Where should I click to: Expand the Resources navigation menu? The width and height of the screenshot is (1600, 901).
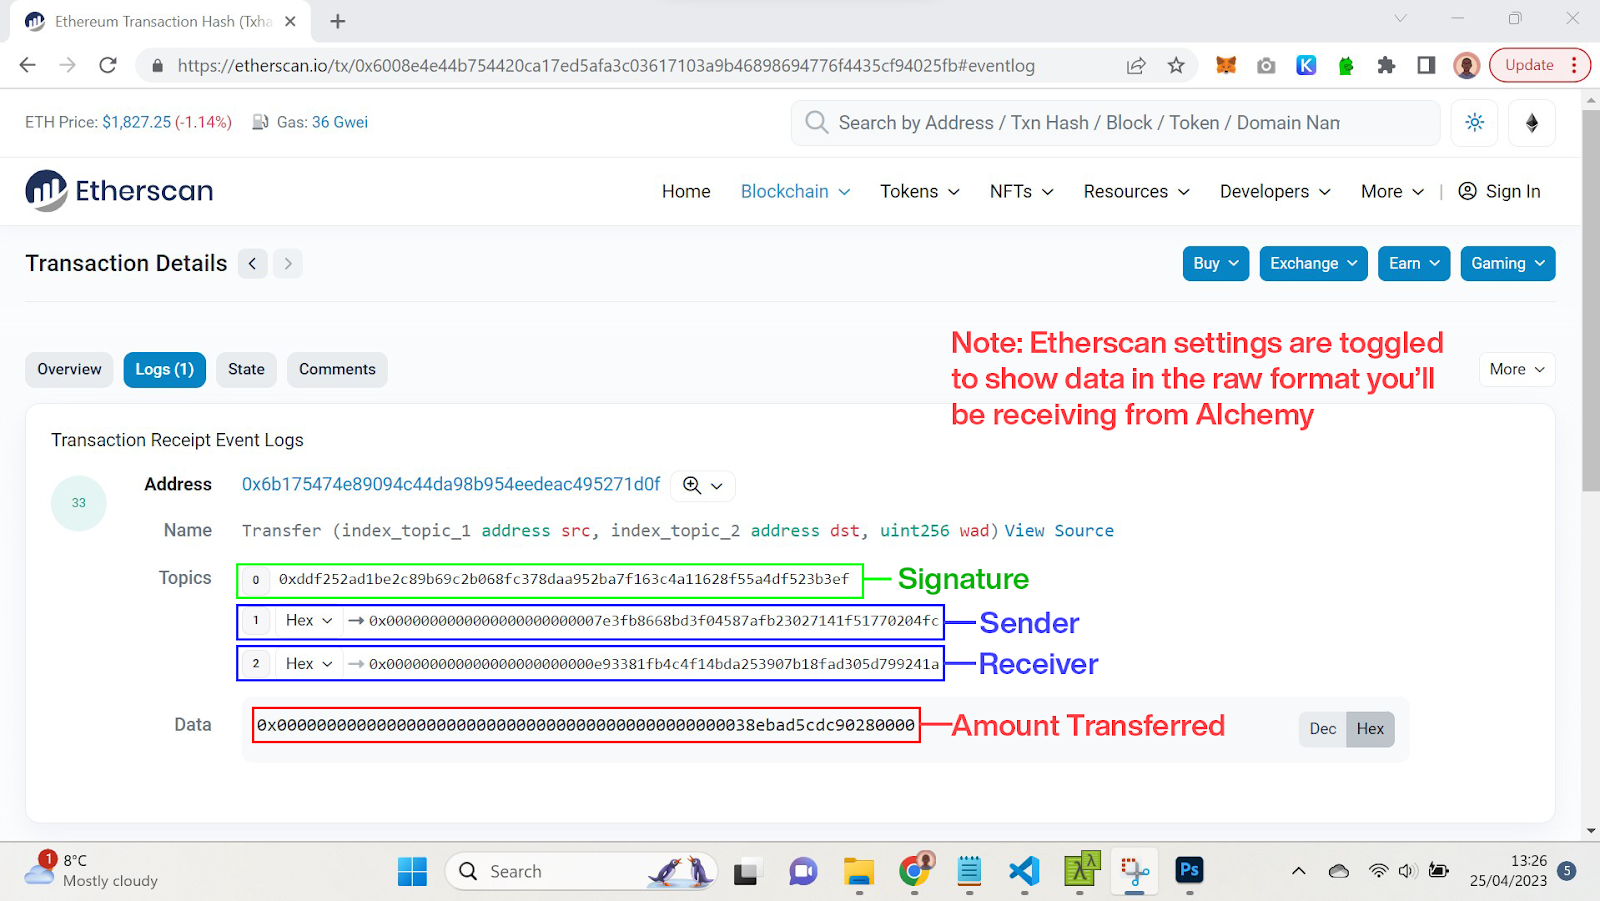coord(1137,192)
